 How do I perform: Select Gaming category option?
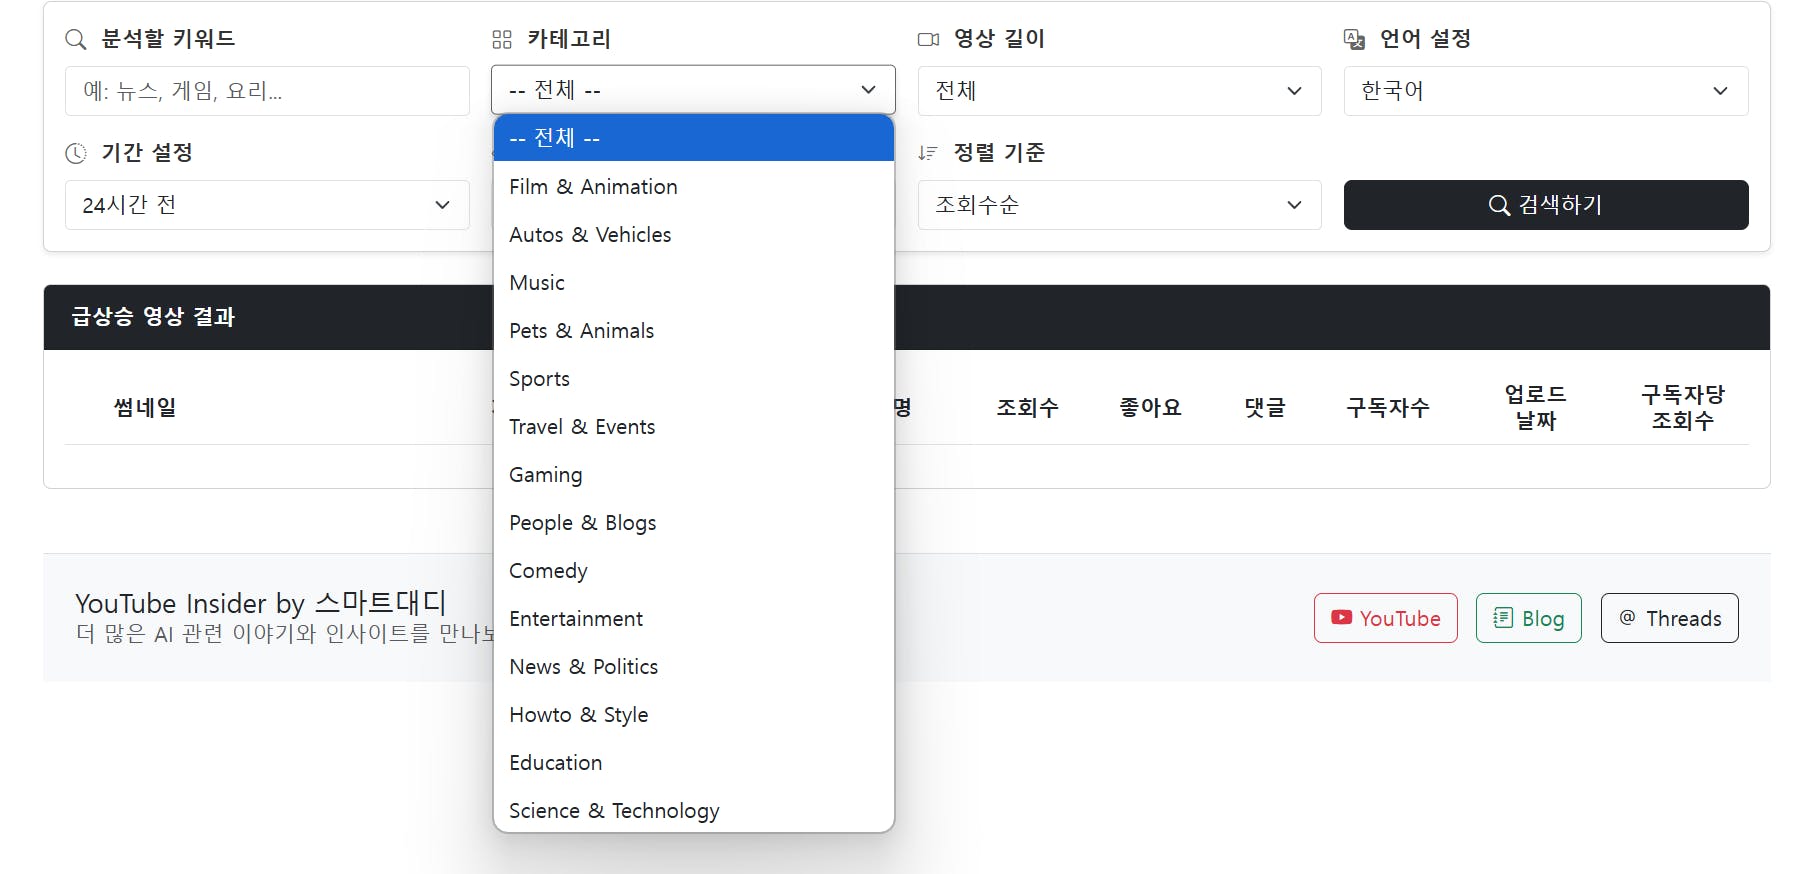point(694,475)
